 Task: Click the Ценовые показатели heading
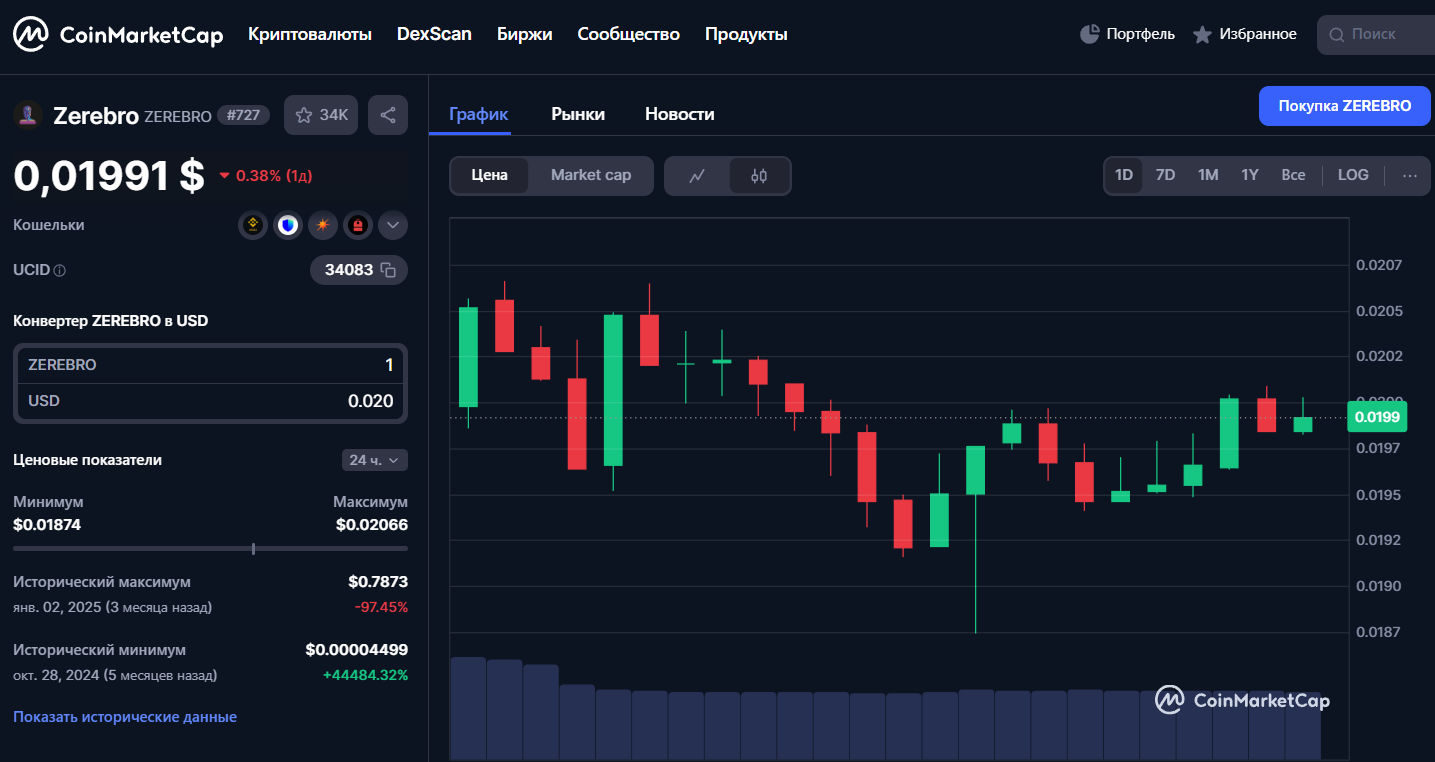tap(87, 460)
